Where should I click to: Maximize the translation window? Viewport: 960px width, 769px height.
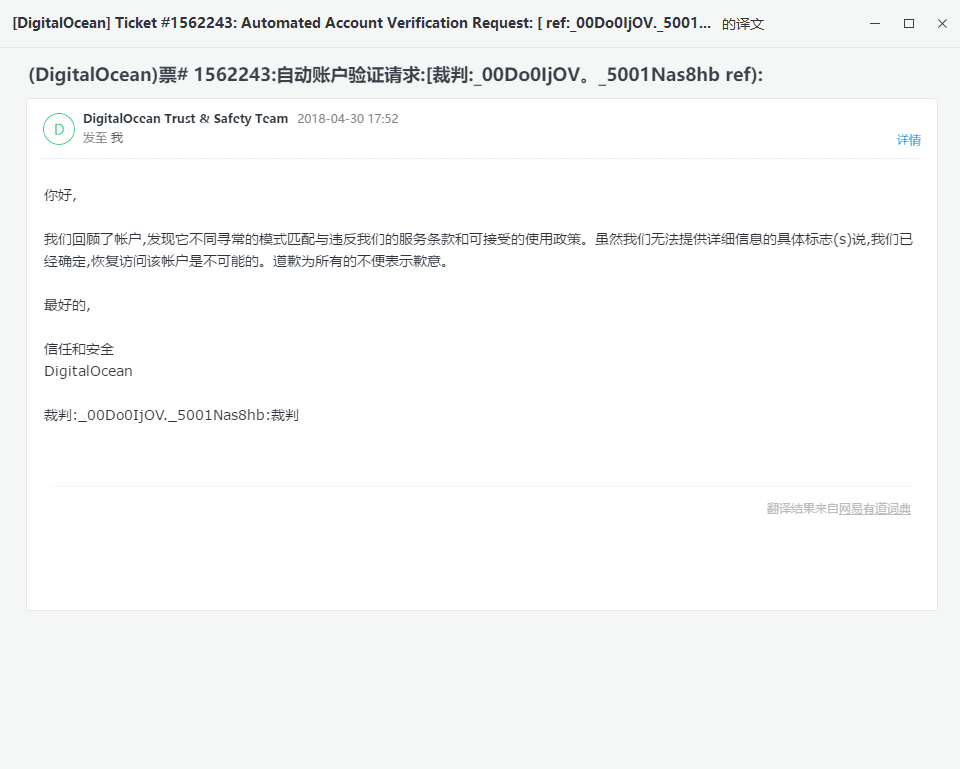coord(909,23)
